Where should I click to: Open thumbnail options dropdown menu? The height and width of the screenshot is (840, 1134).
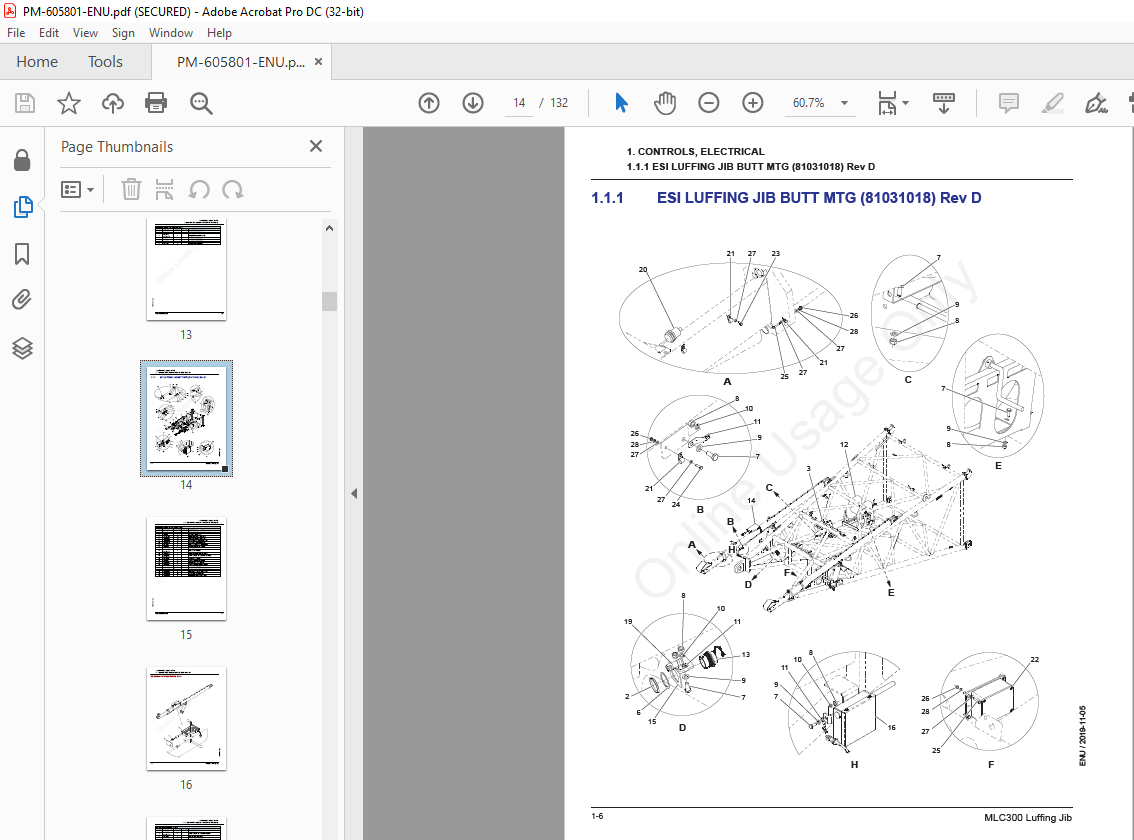pyautogui.click(x=77, y=190)
